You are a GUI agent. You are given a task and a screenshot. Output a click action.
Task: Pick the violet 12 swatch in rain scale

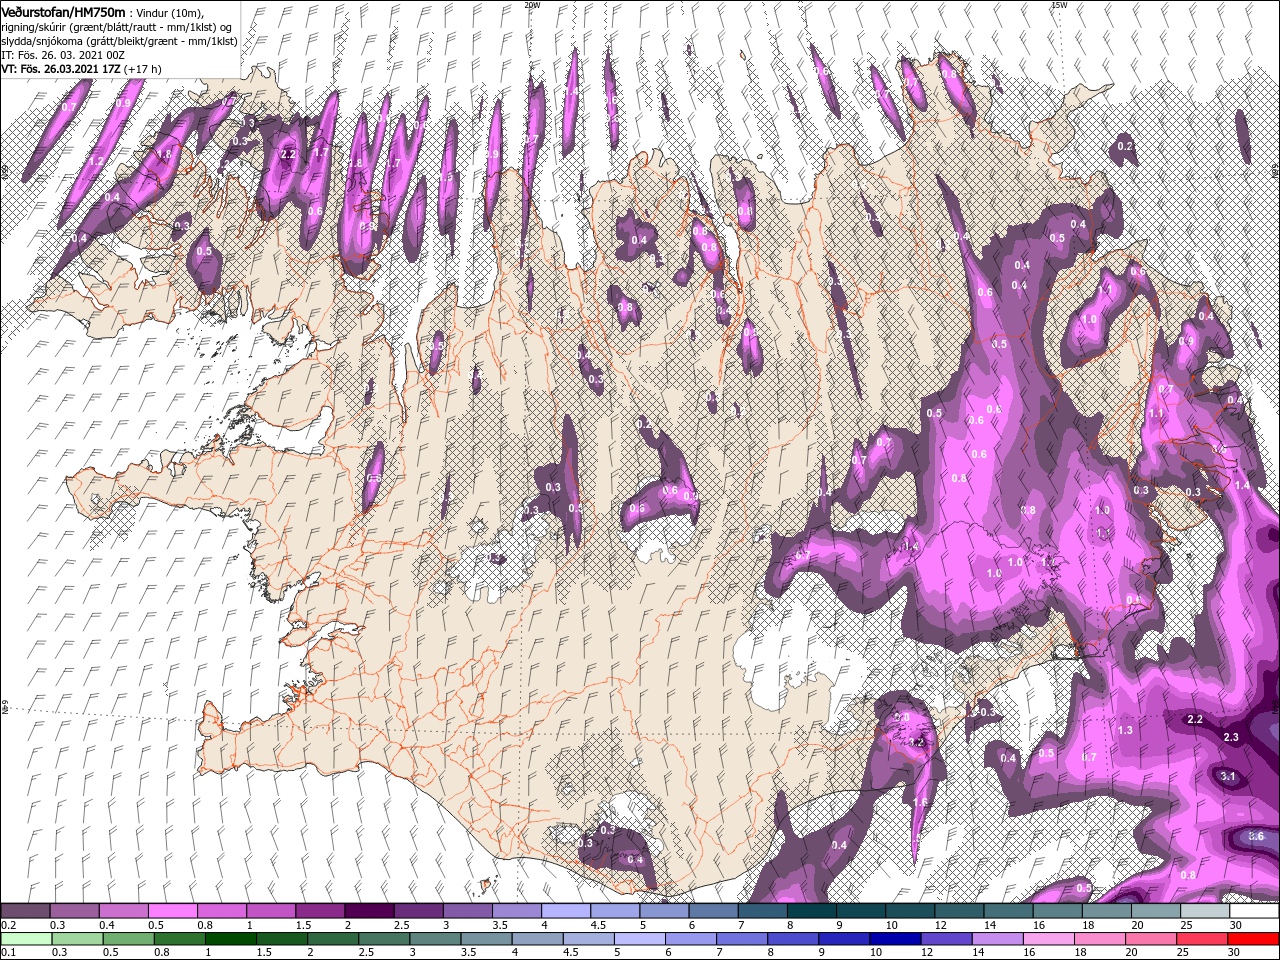tap(946, 939)
